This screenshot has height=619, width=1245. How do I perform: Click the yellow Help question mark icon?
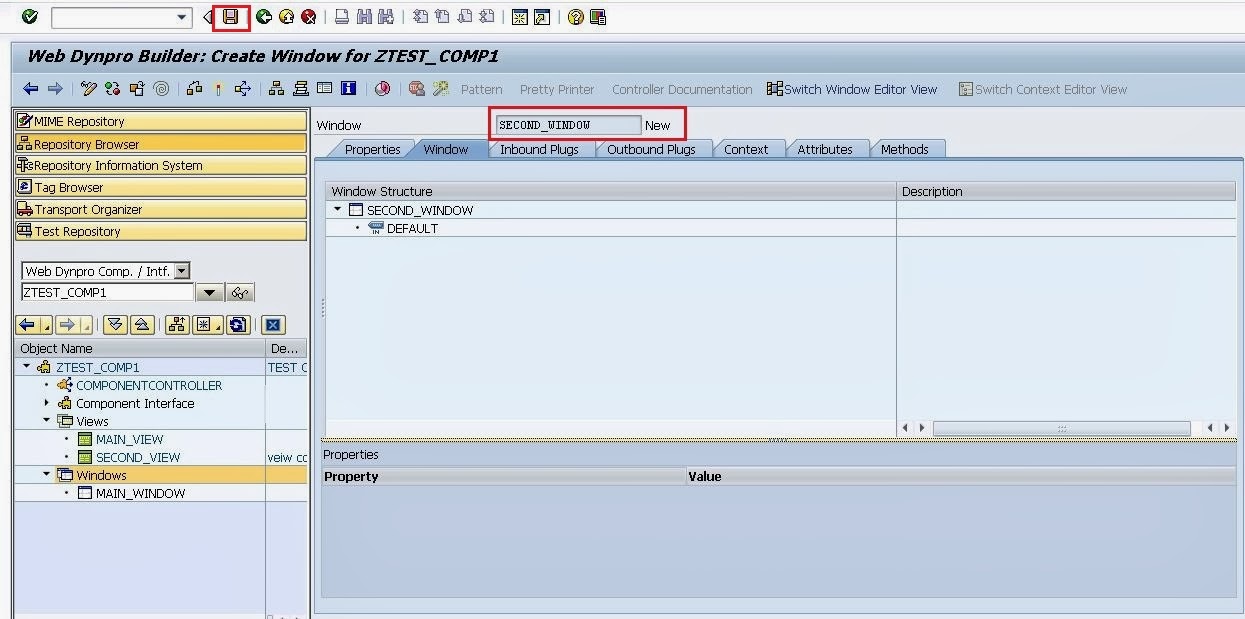[x=576, y=17]
